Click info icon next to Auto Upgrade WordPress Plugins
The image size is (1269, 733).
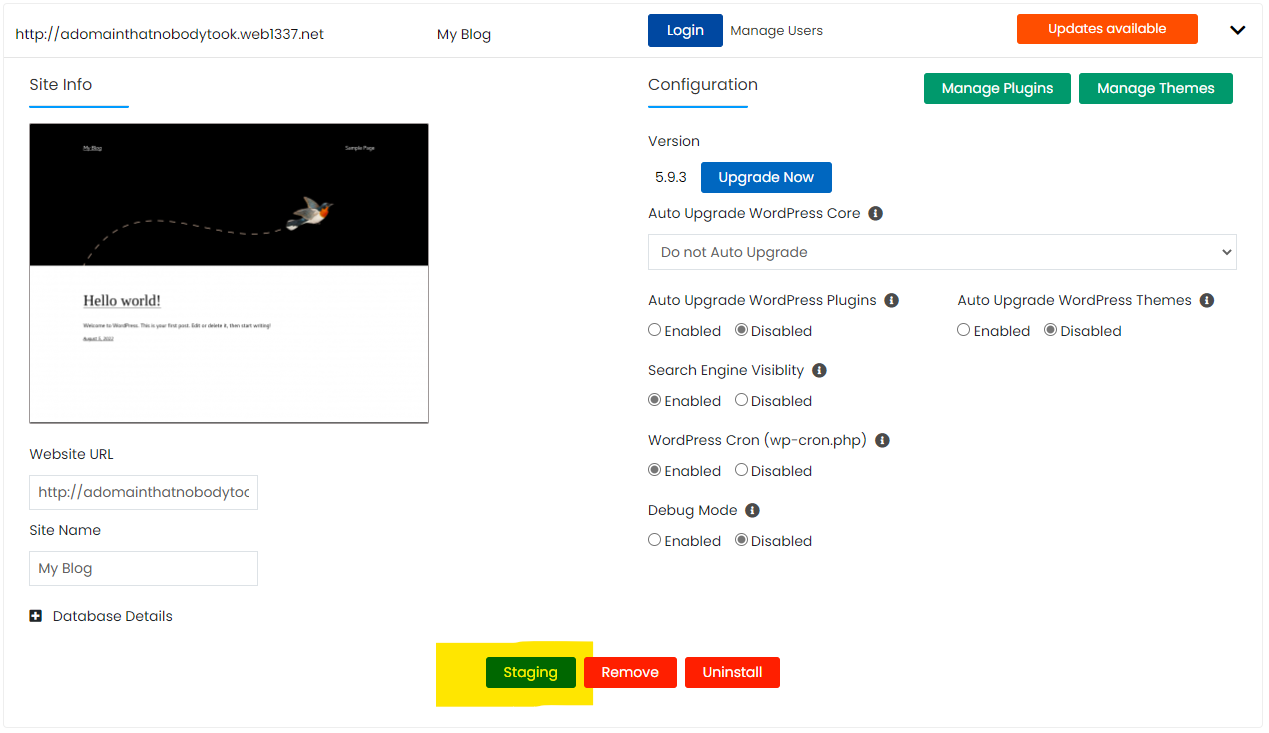coord(892,301)
